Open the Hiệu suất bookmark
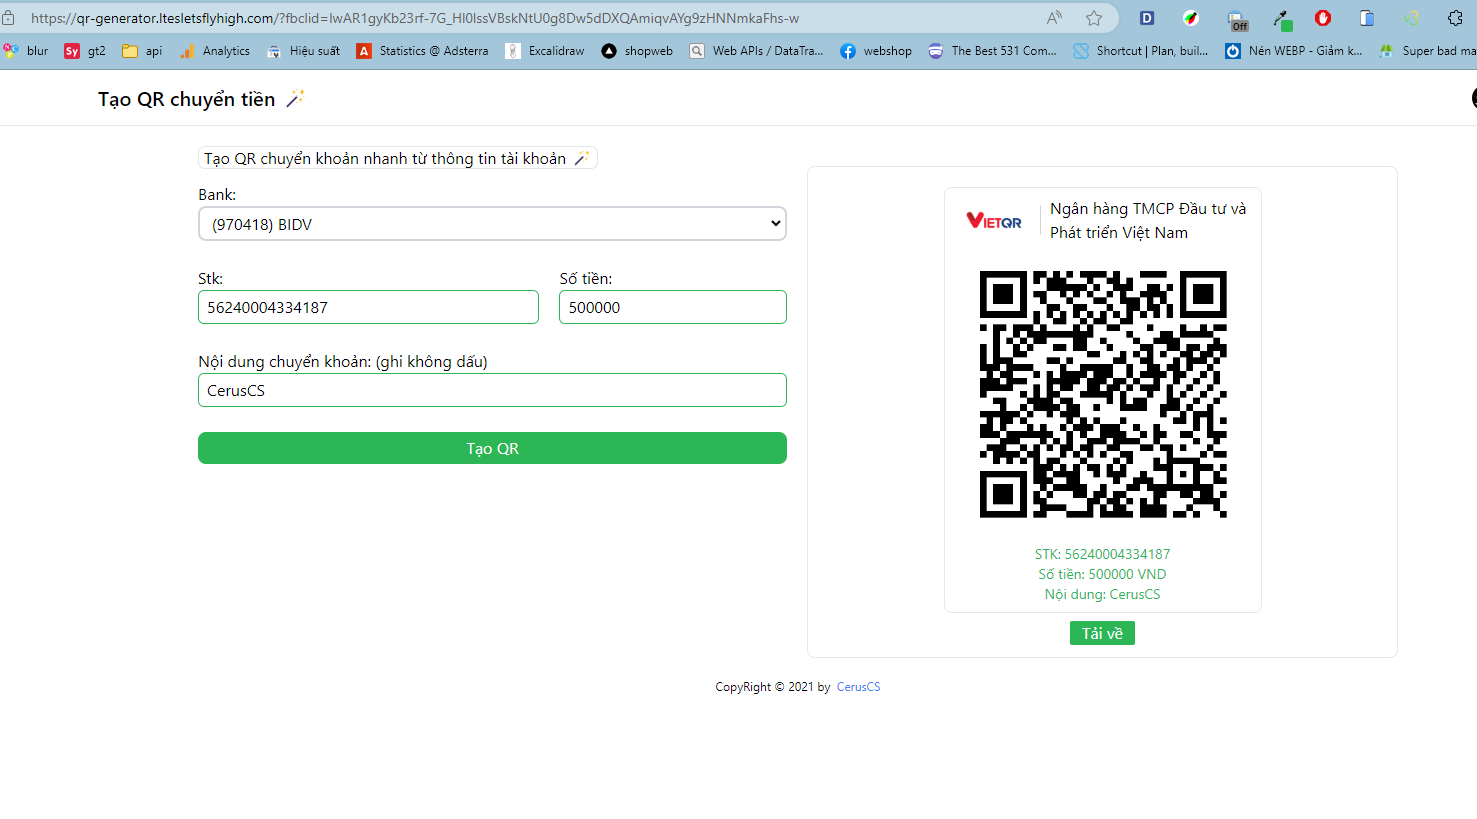This screenshot has width=1477, height=819. click(304, 51)
